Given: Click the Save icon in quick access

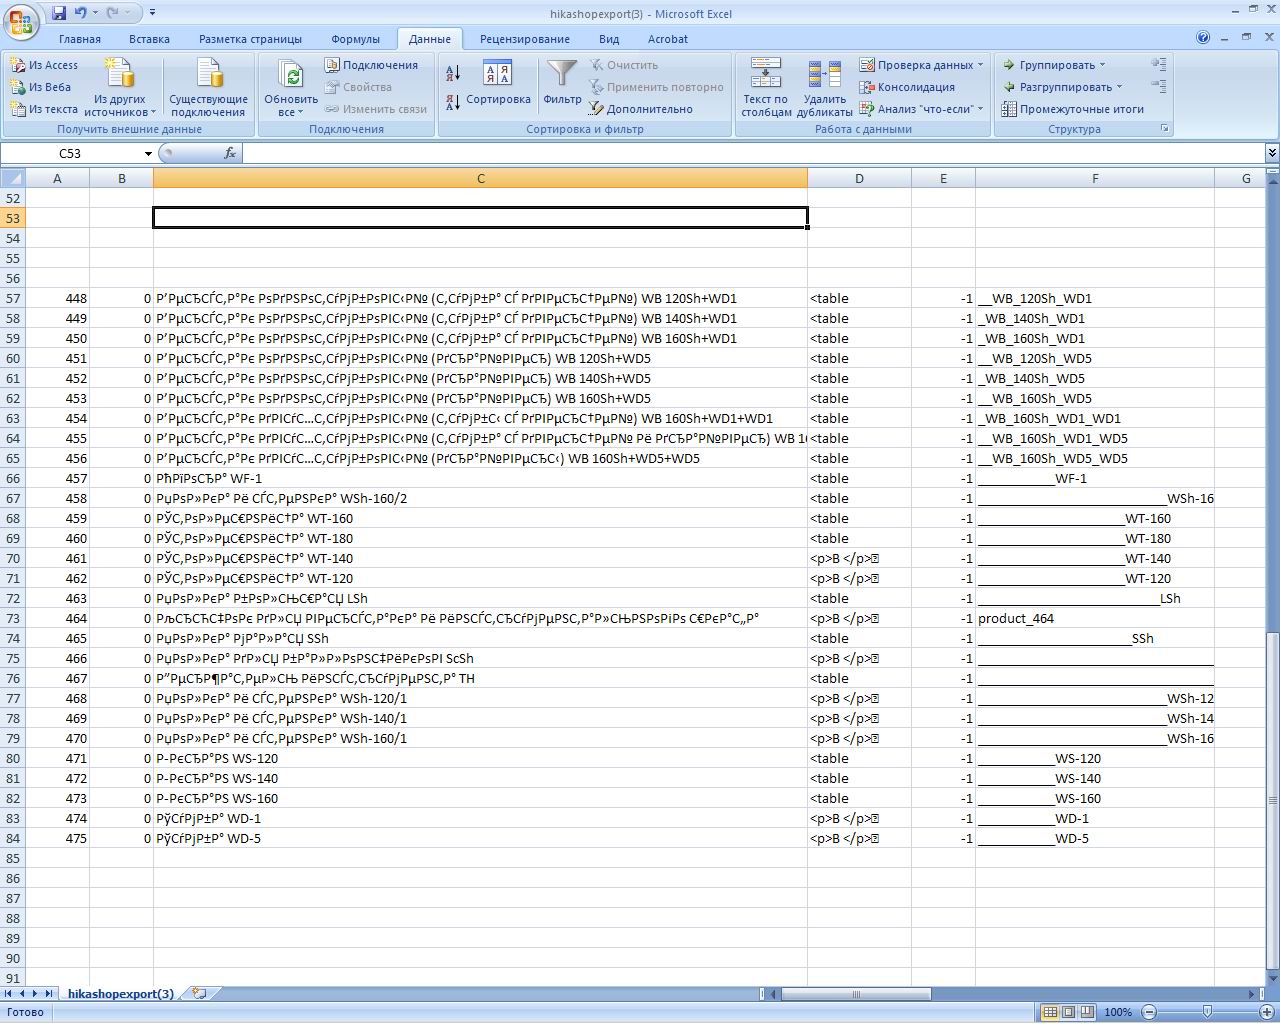Looking at the screenshot, I should (x=59, y=13).
